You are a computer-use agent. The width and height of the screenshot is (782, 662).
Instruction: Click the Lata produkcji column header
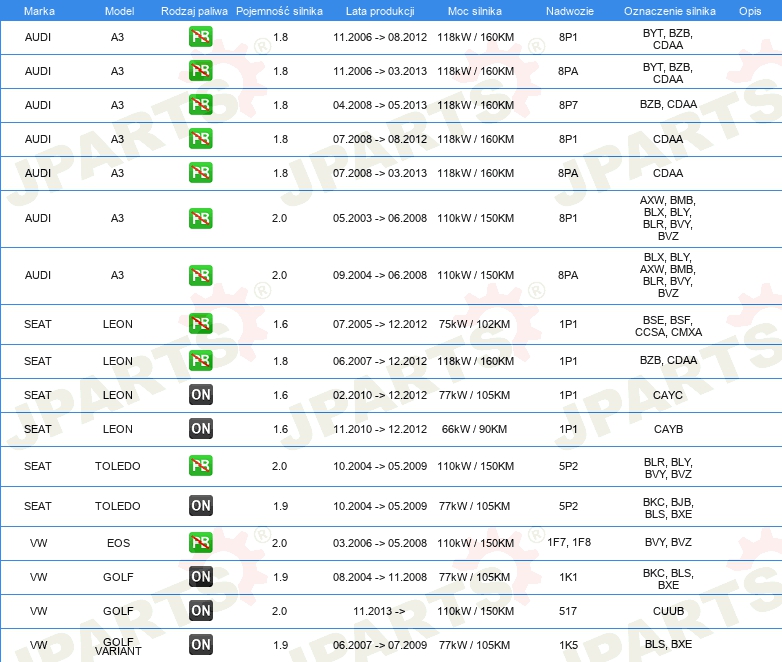pyautogui.click(x=379, y=10)
